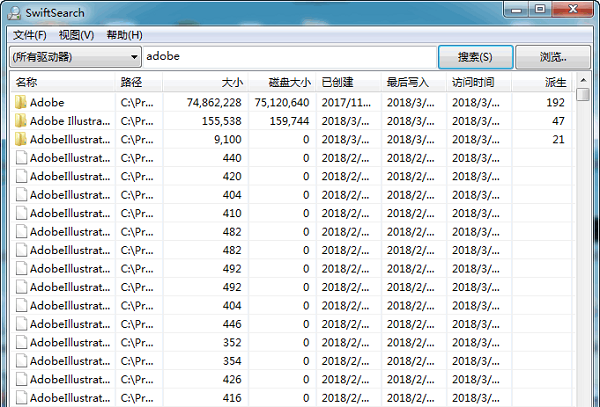
Task: Click file icon in row sized 446
Action: click(x=21, y=324)
